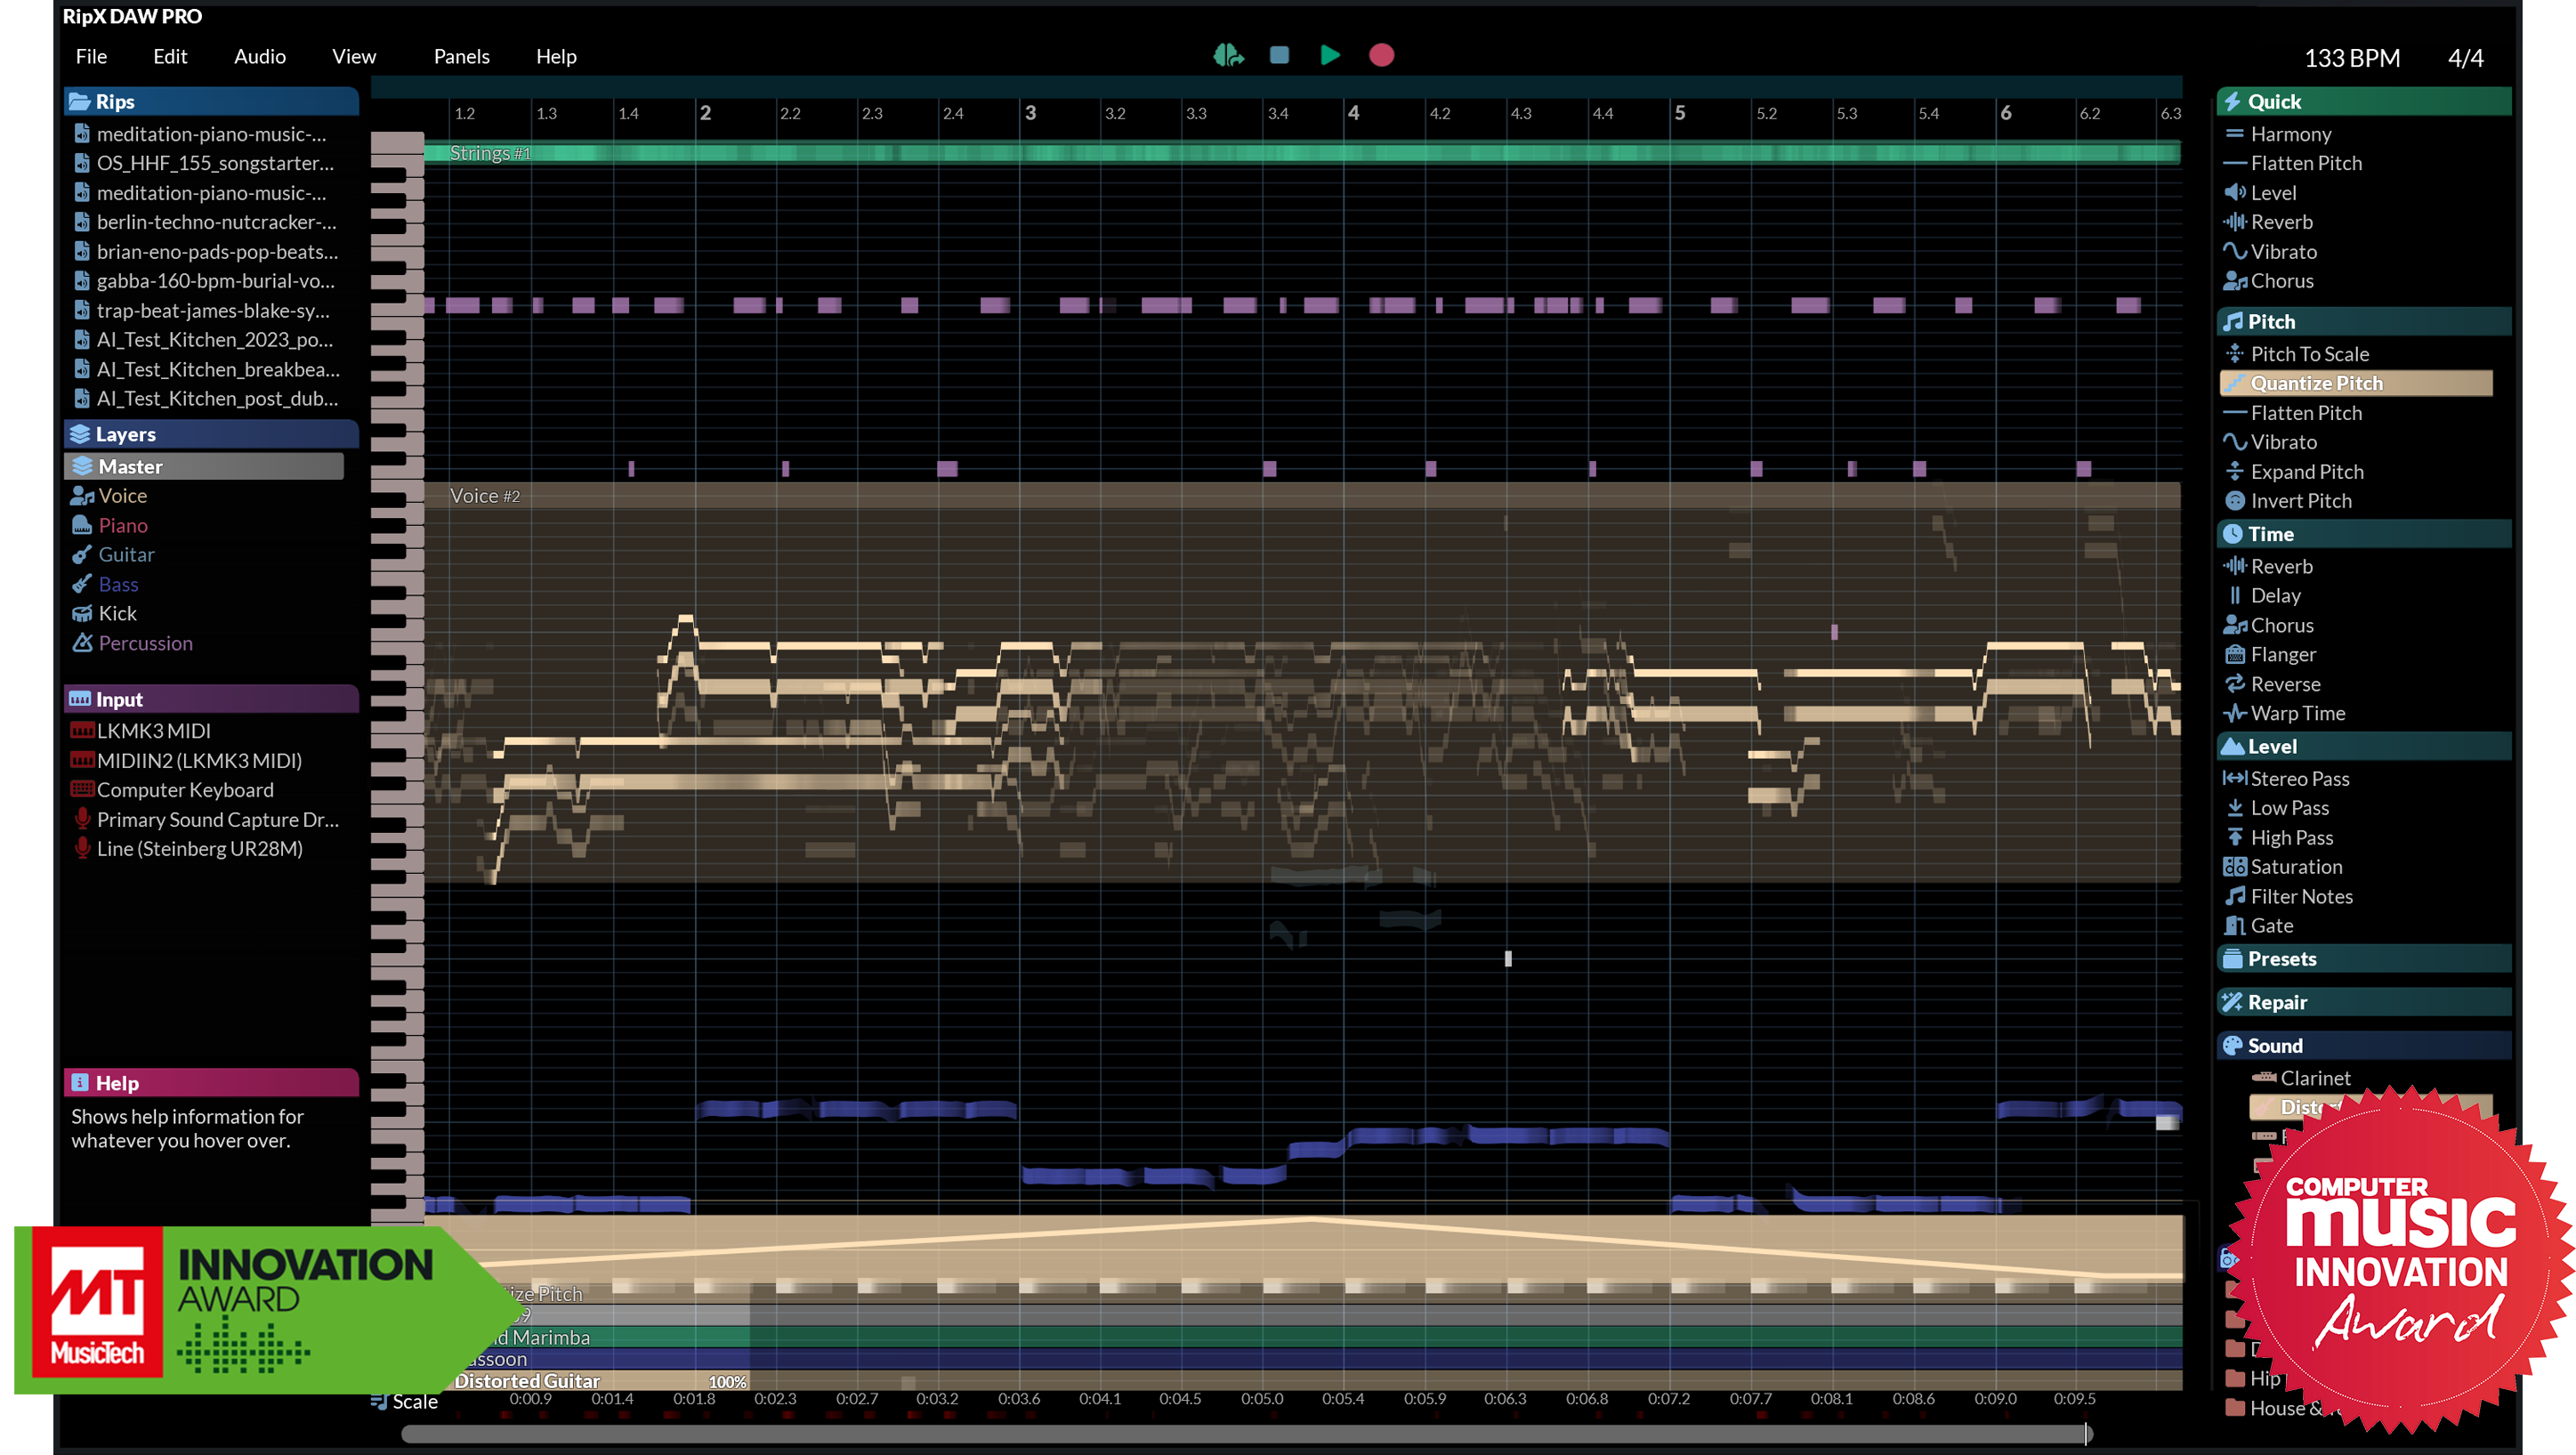Enable the Computer Keyboard input

186,789
